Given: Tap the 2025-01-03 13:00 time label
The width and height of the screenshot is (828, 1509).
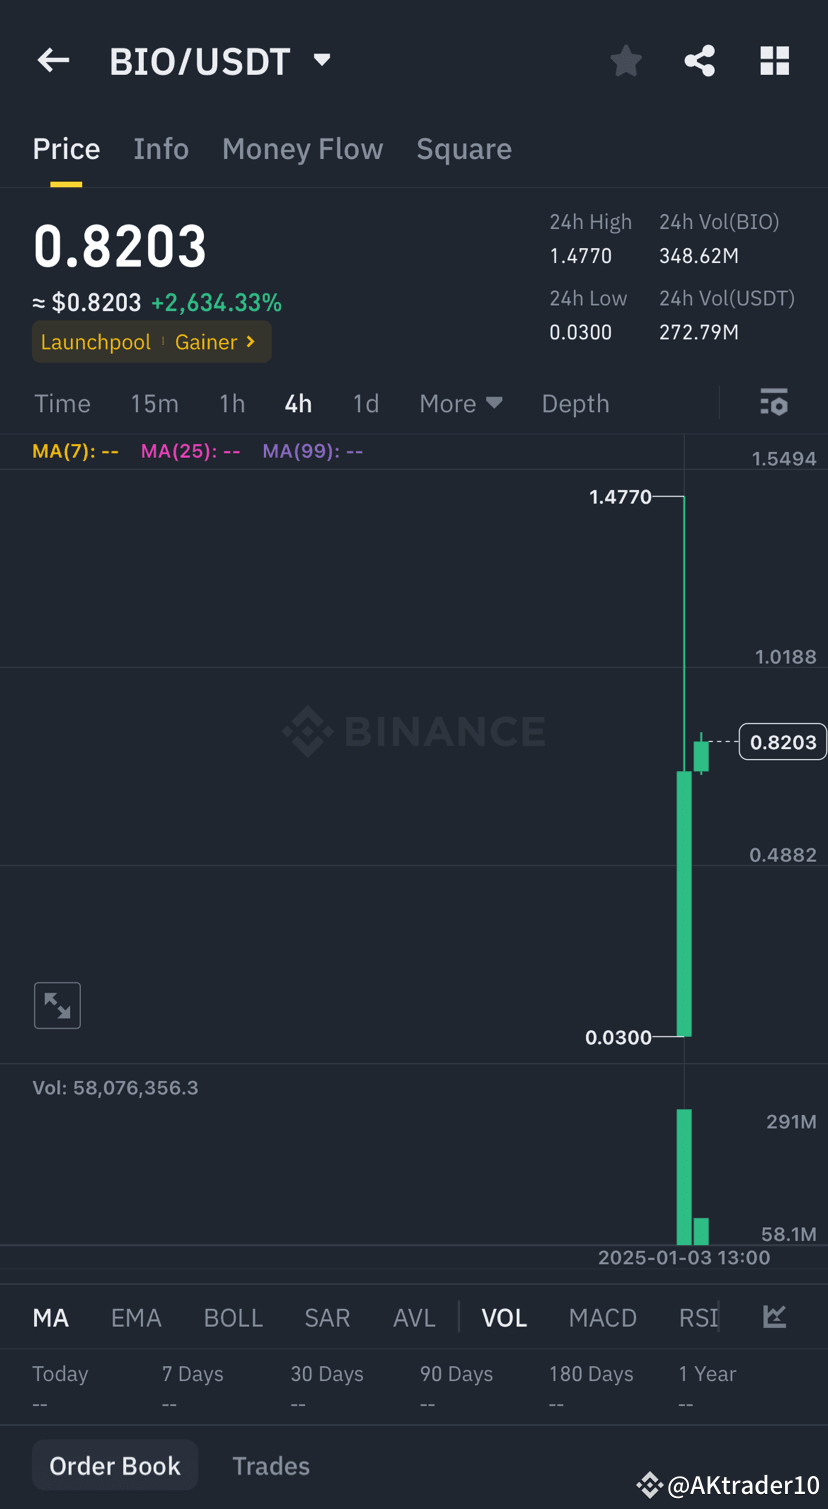Looking at the screenshot, I should point(684,1258).
